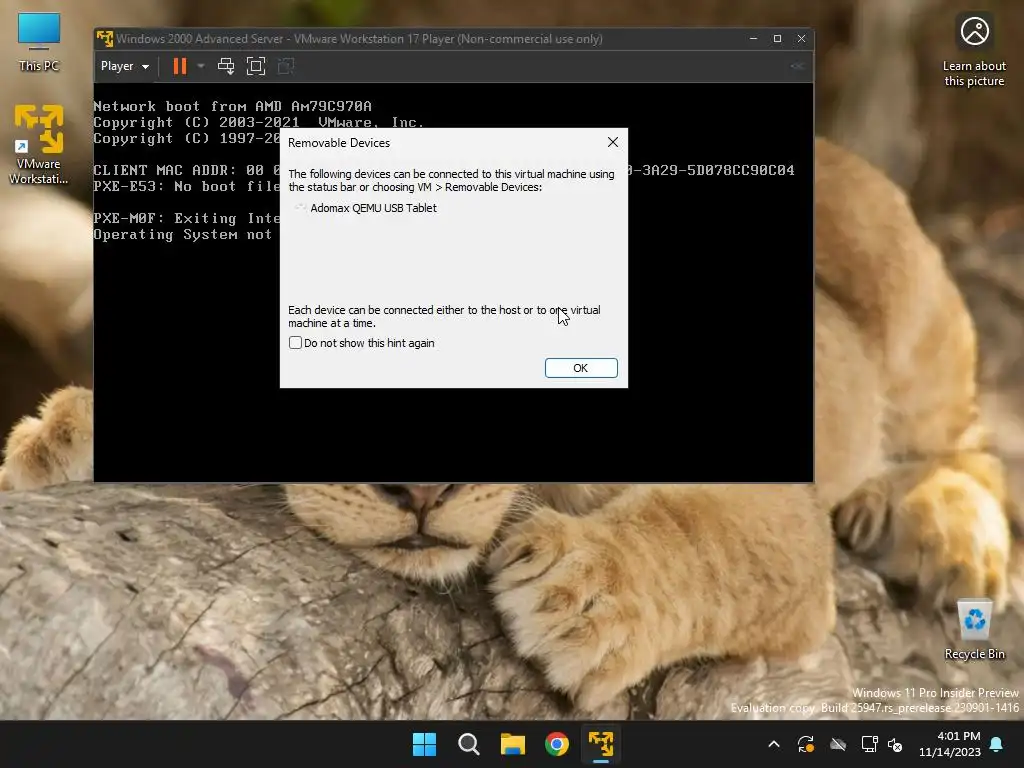The height and width of the screenshot is (768, 1024).
Task: Open the Player menu dropdown
Action: coord(125,66)
